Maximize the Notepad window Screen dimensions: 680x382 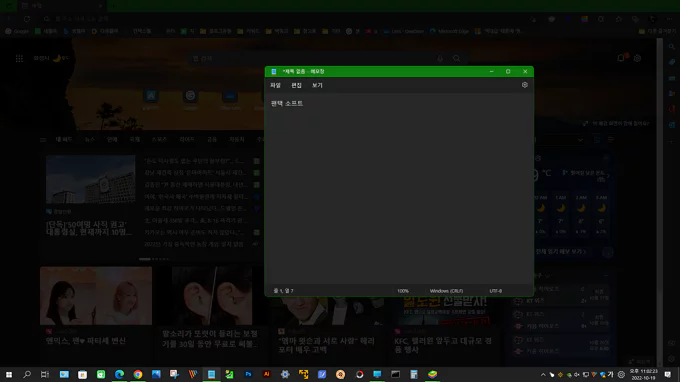pyautogui.click(x=508, y=72)
